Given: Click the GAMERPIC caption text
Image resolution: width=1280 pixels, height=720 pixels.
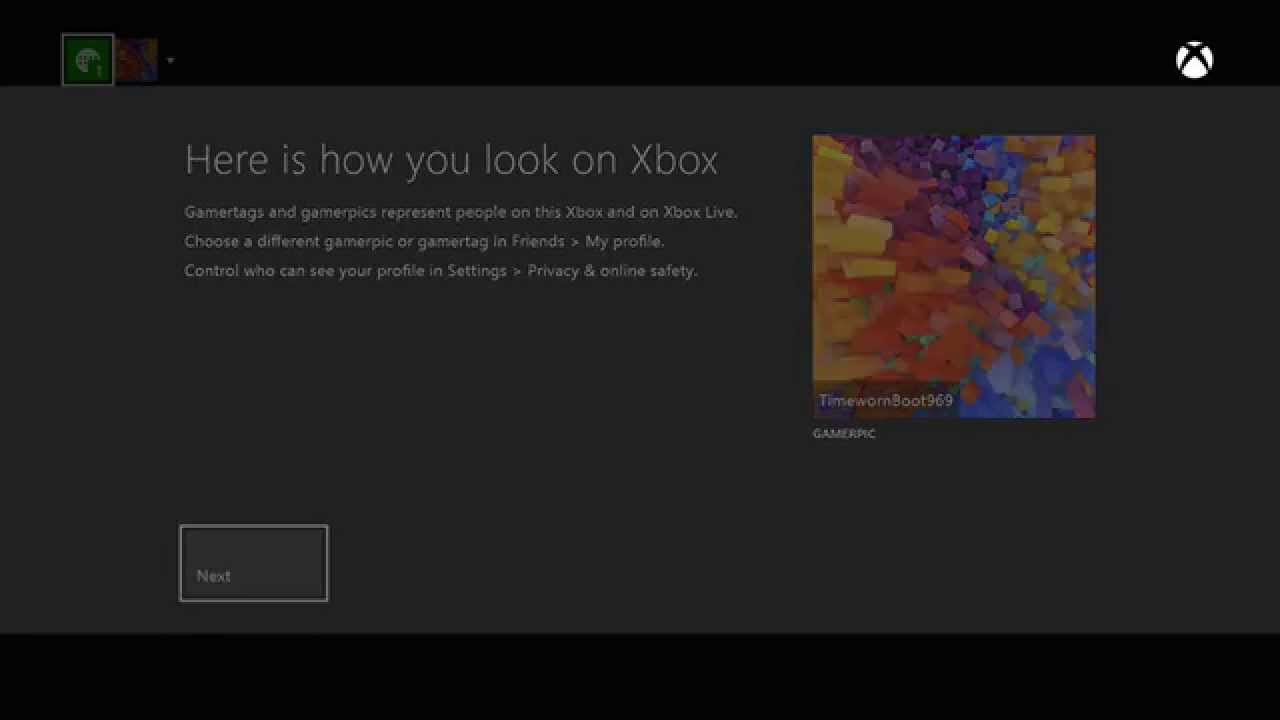Looking at the screenshot, I should click(844, 434).
